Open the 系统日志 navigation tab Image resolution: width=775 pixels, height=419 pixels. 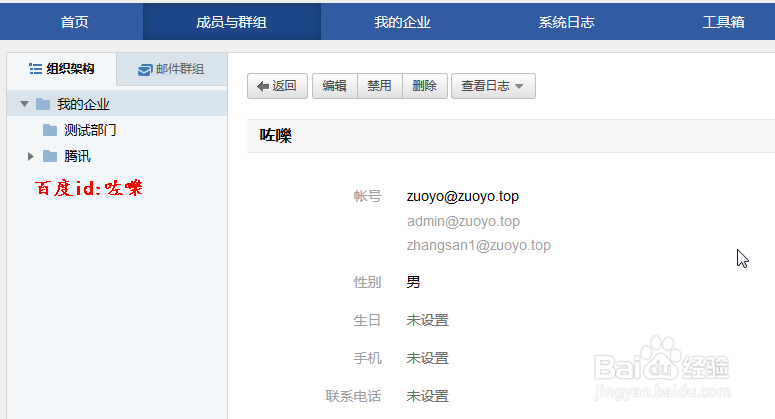(566, 22)
